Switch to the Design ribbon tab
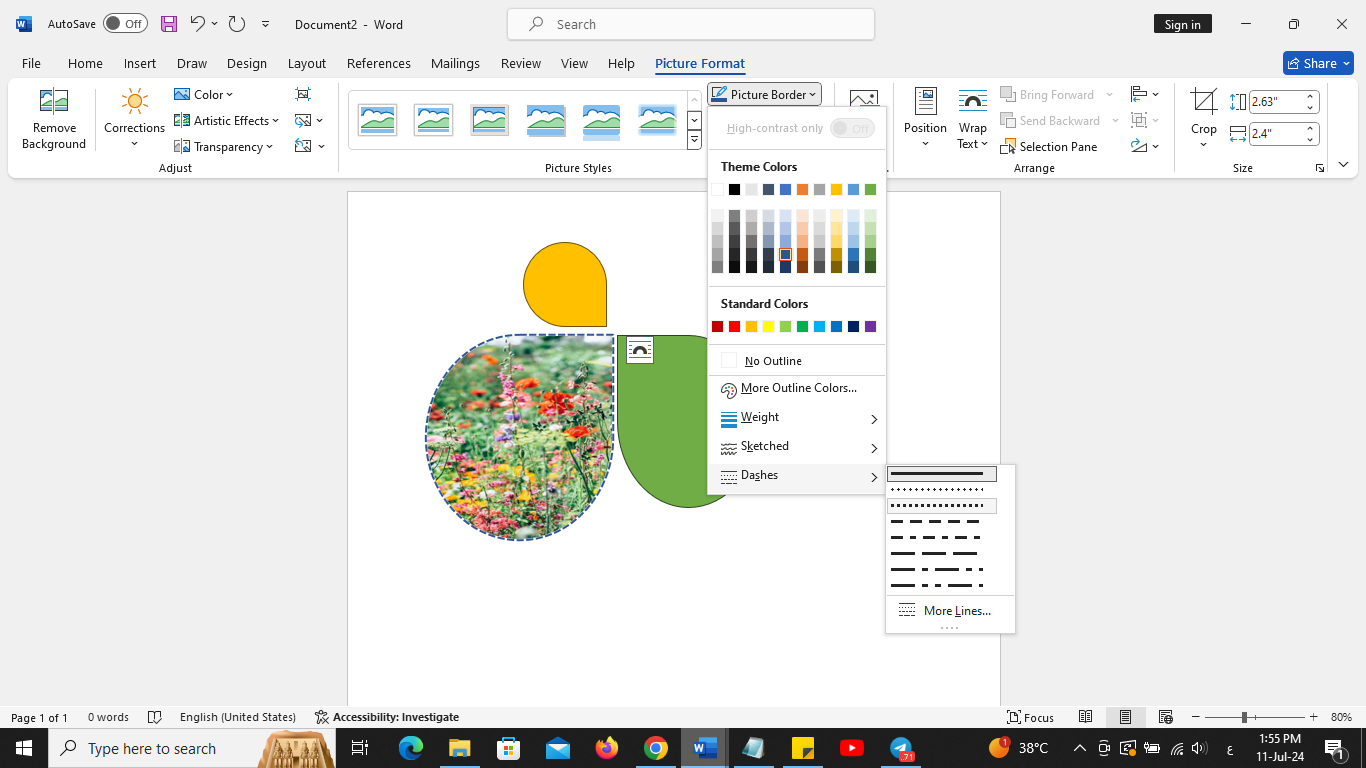 [x=247, y=63]
